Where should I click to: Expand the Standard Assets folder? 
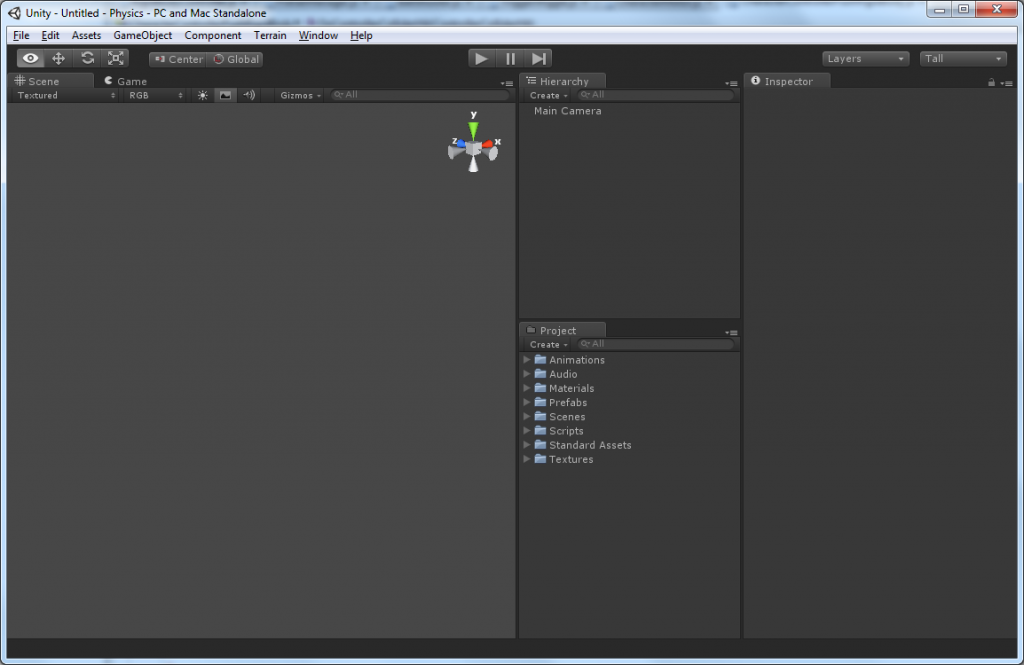pos(527,445)
